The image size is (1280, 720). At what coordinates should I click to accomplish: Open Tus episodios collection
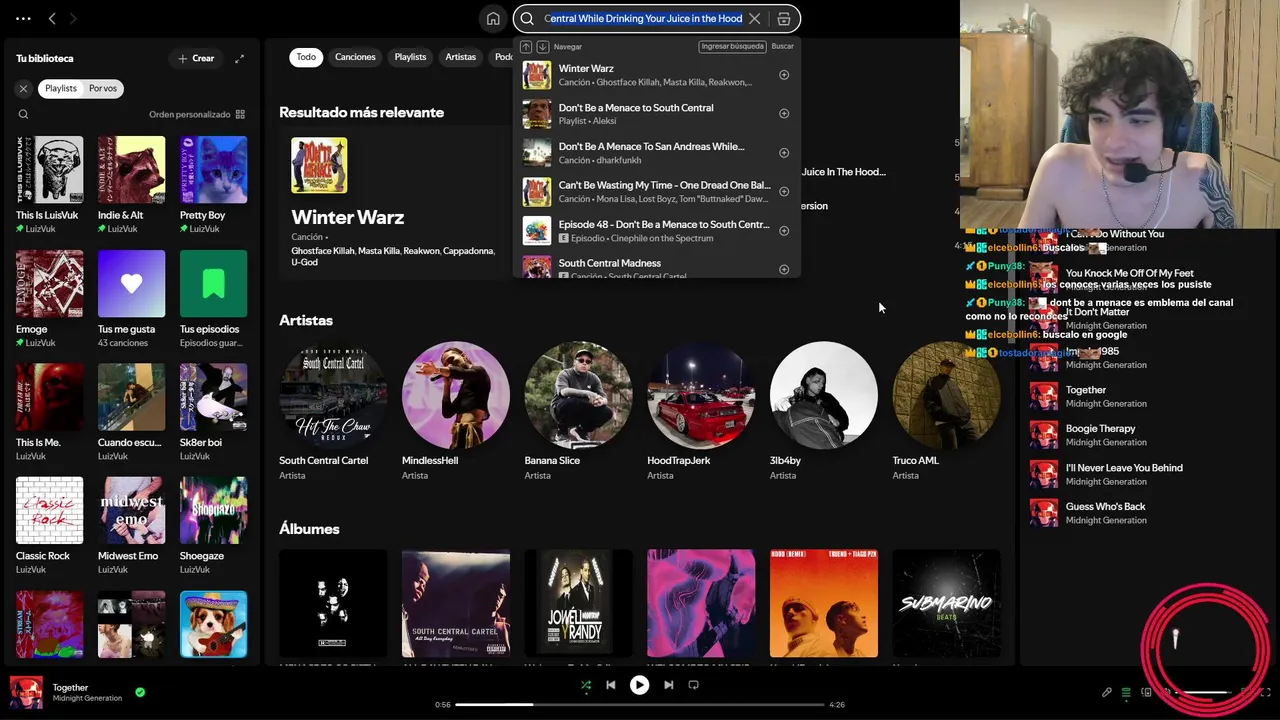213,299
